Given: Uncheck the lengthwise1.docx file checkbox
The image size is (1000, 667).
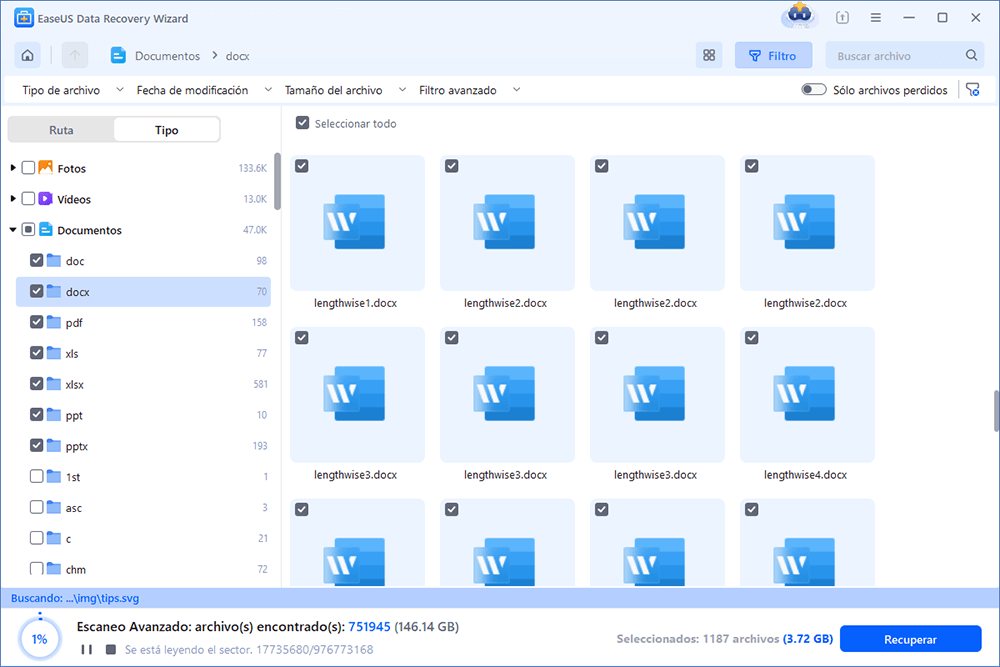Looking at the screenshot, I should [302, 166].
